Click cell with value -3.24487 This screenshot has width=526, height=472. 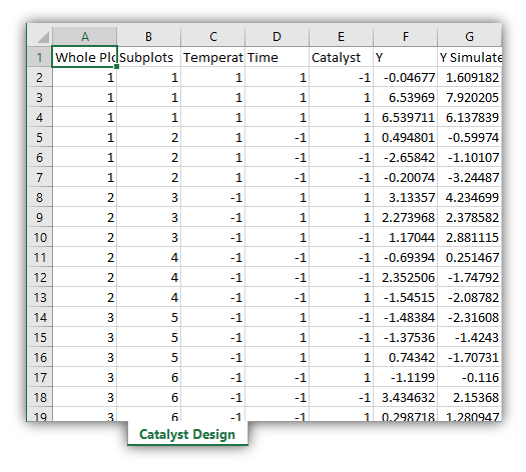click(470, 177)
